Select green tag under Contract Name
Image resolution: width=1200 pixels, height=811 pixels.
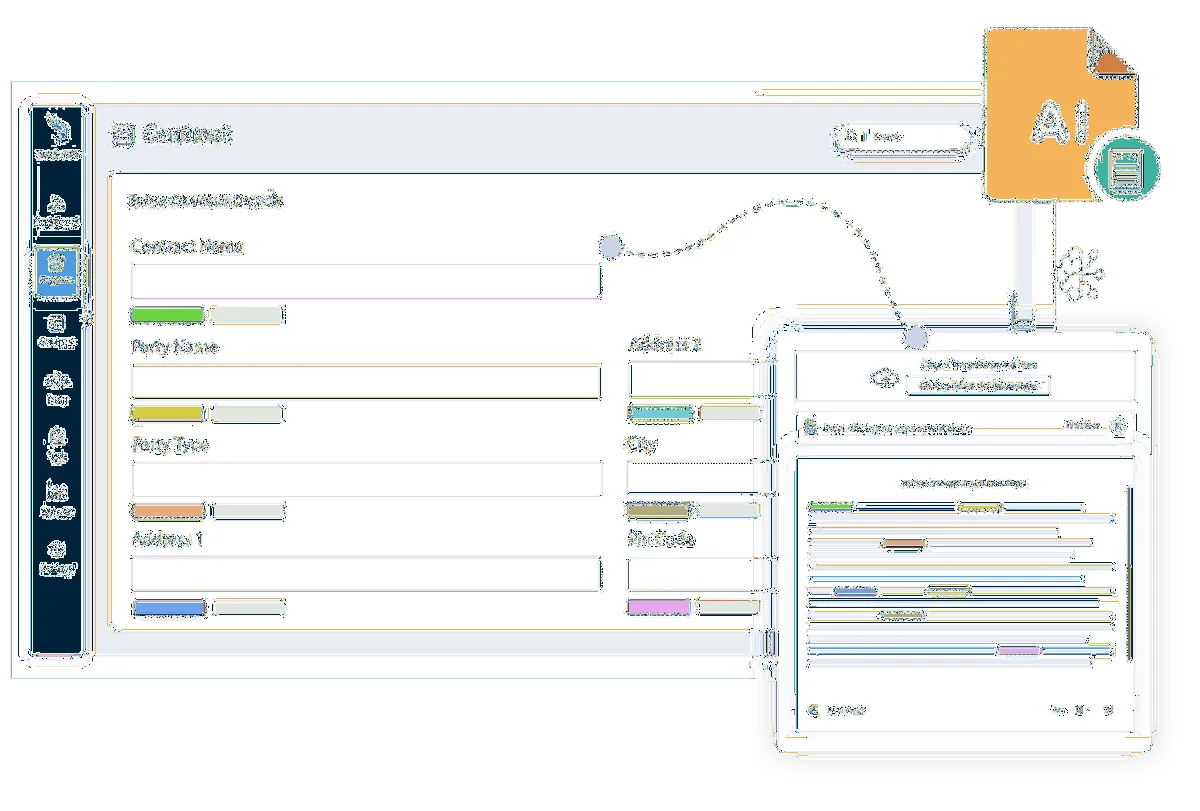(x=168, y=315)
